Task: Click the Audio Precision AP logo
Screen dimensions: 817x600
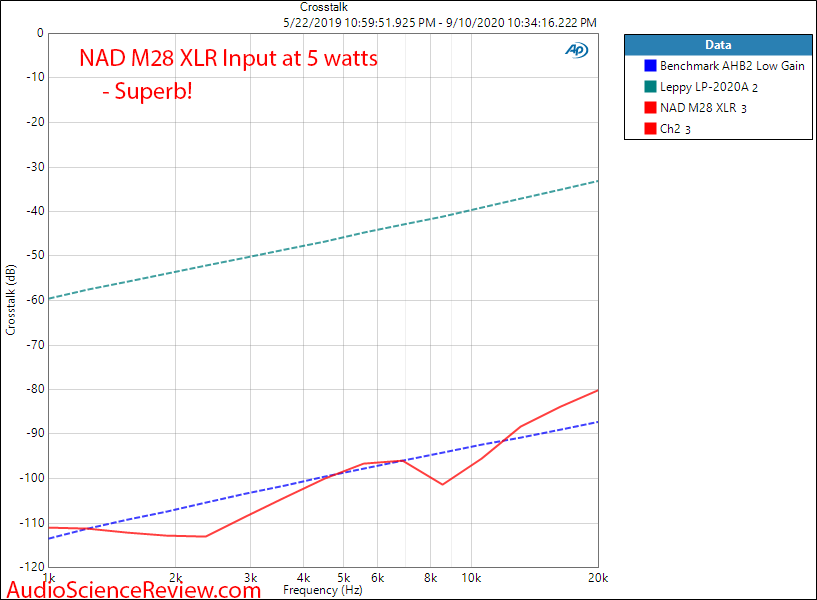Action: click(577, 50)
